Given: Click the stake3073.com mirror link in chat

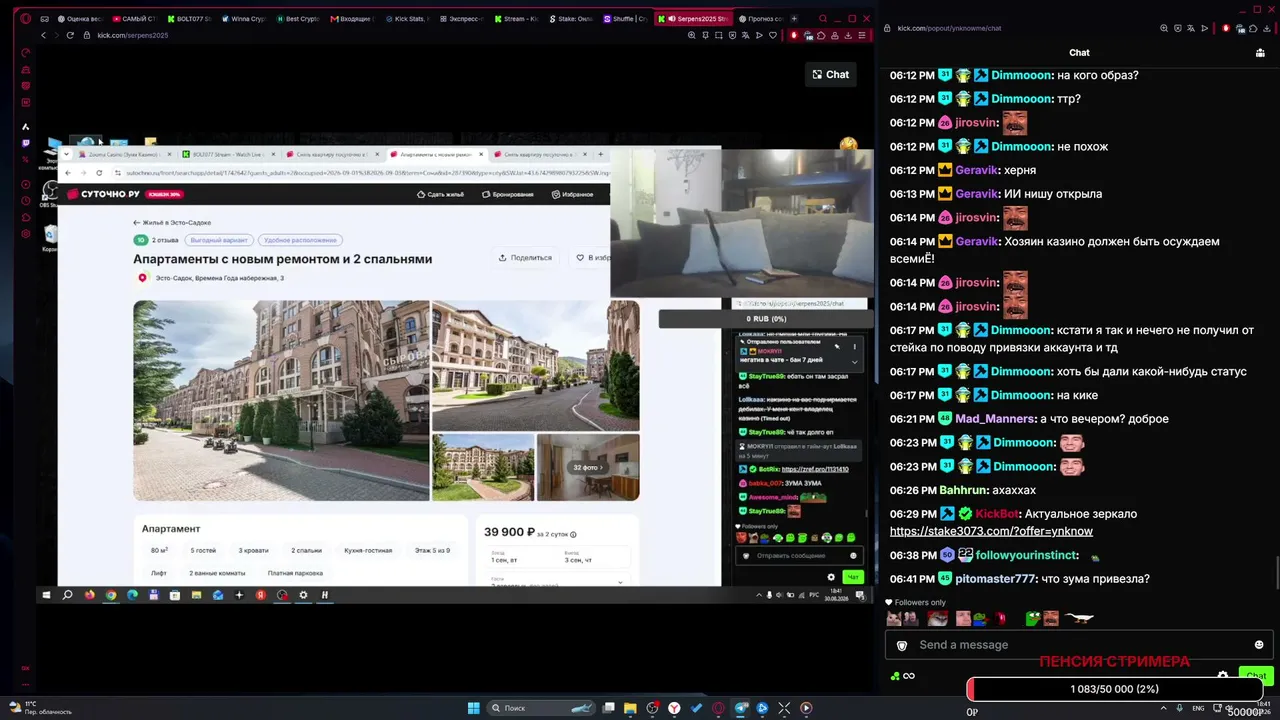Looking at the screenshot, I should click(991, 531).
